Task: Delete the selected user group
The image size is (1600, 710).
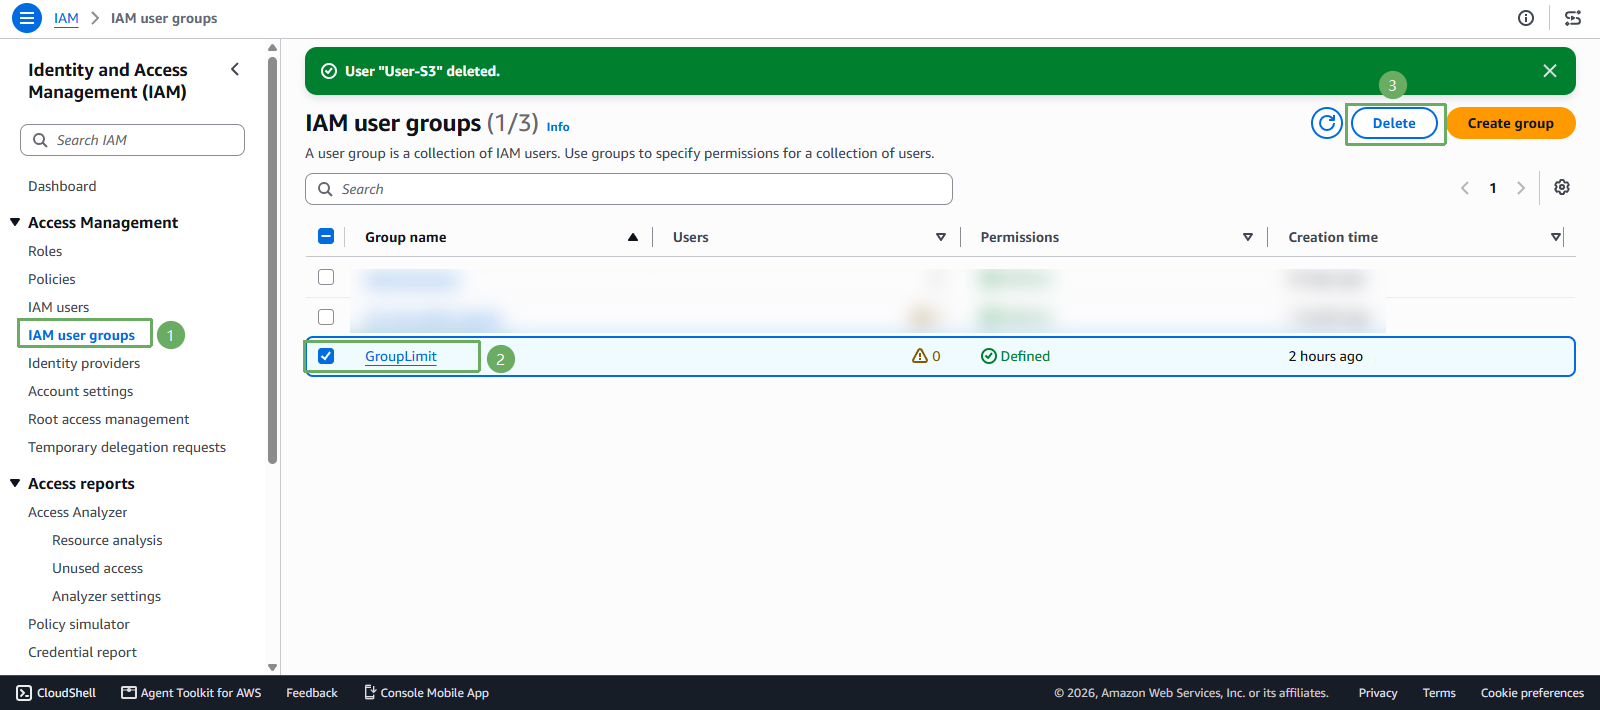Action: coord(1394,123)
